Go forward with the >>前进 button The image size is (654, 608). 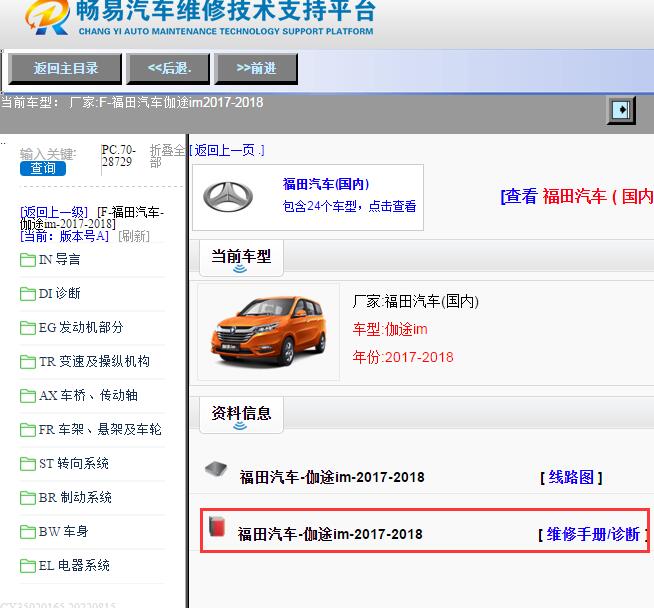[256, 68]
